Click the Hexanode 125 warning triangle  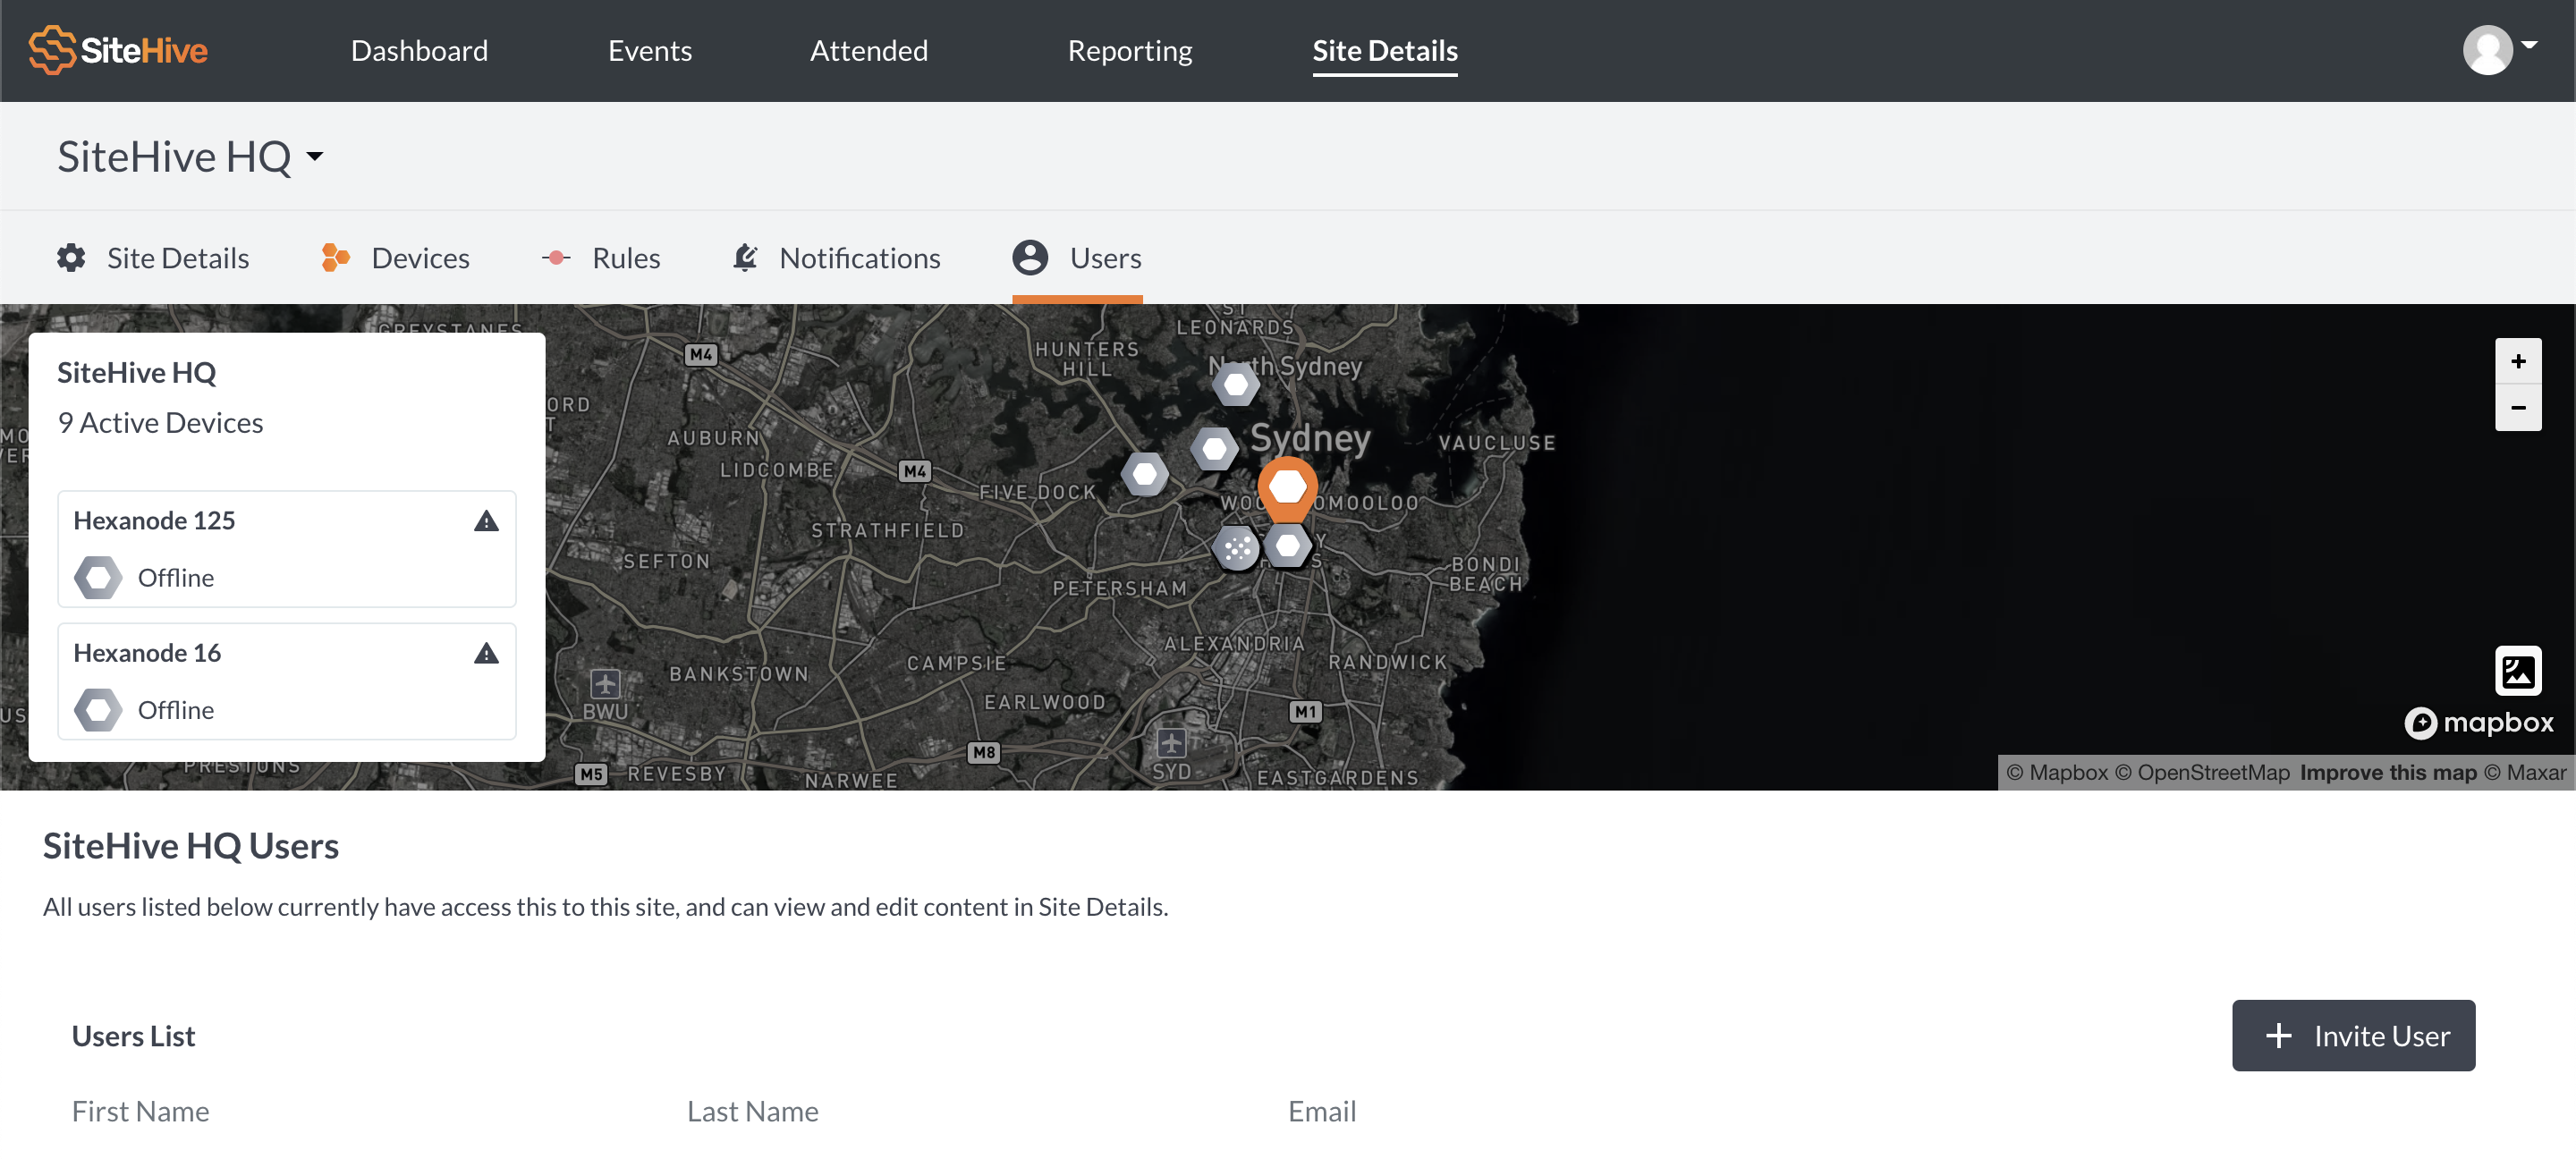486,521
